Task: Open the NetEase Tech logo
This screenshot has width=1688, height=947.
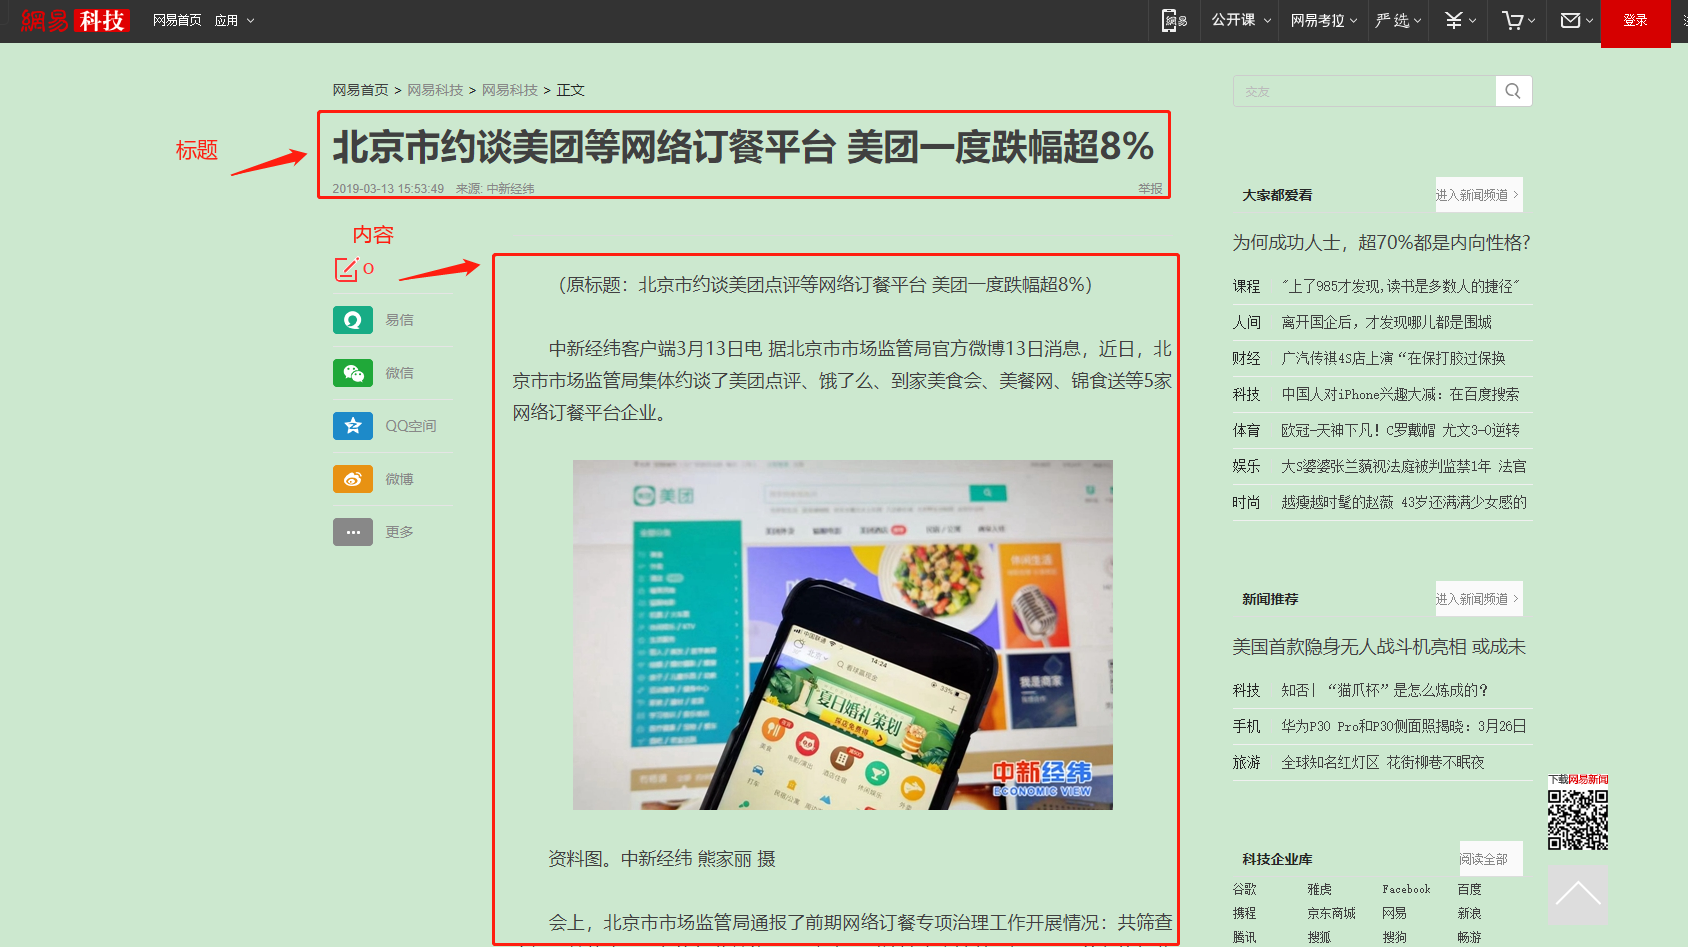Action: tap(75, 20)
